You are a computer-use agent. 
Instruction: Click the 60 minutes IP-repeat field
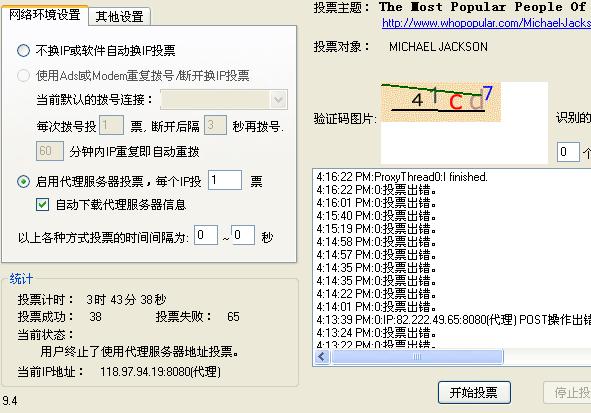tap(50, 151)
